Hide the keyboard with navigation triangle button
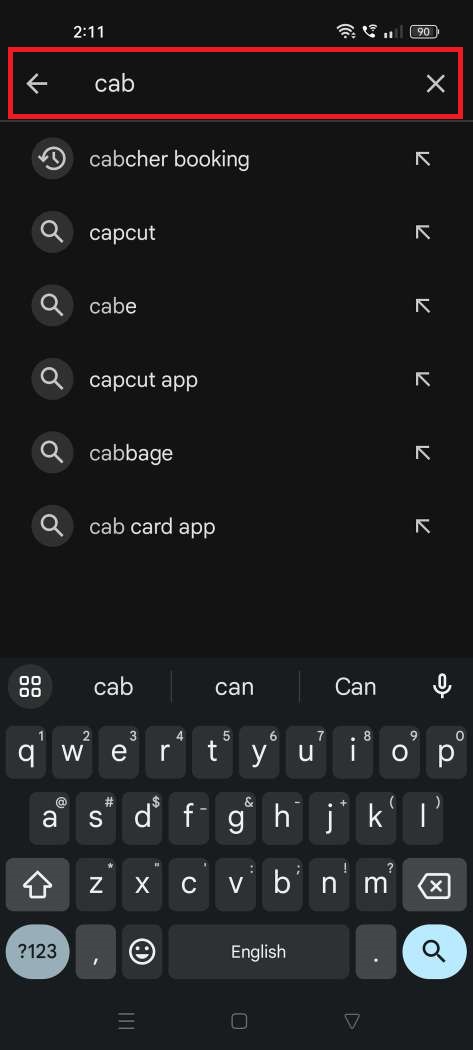 352,1021
